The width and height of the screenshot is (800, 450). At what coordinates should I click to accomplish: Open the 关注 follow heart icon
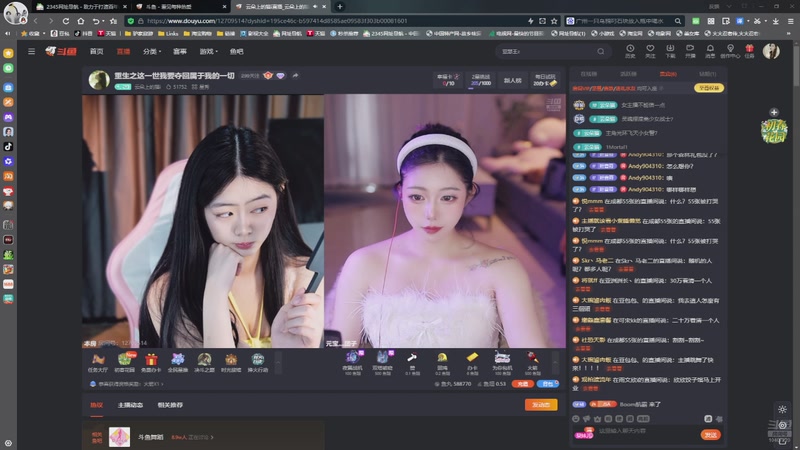650,51
